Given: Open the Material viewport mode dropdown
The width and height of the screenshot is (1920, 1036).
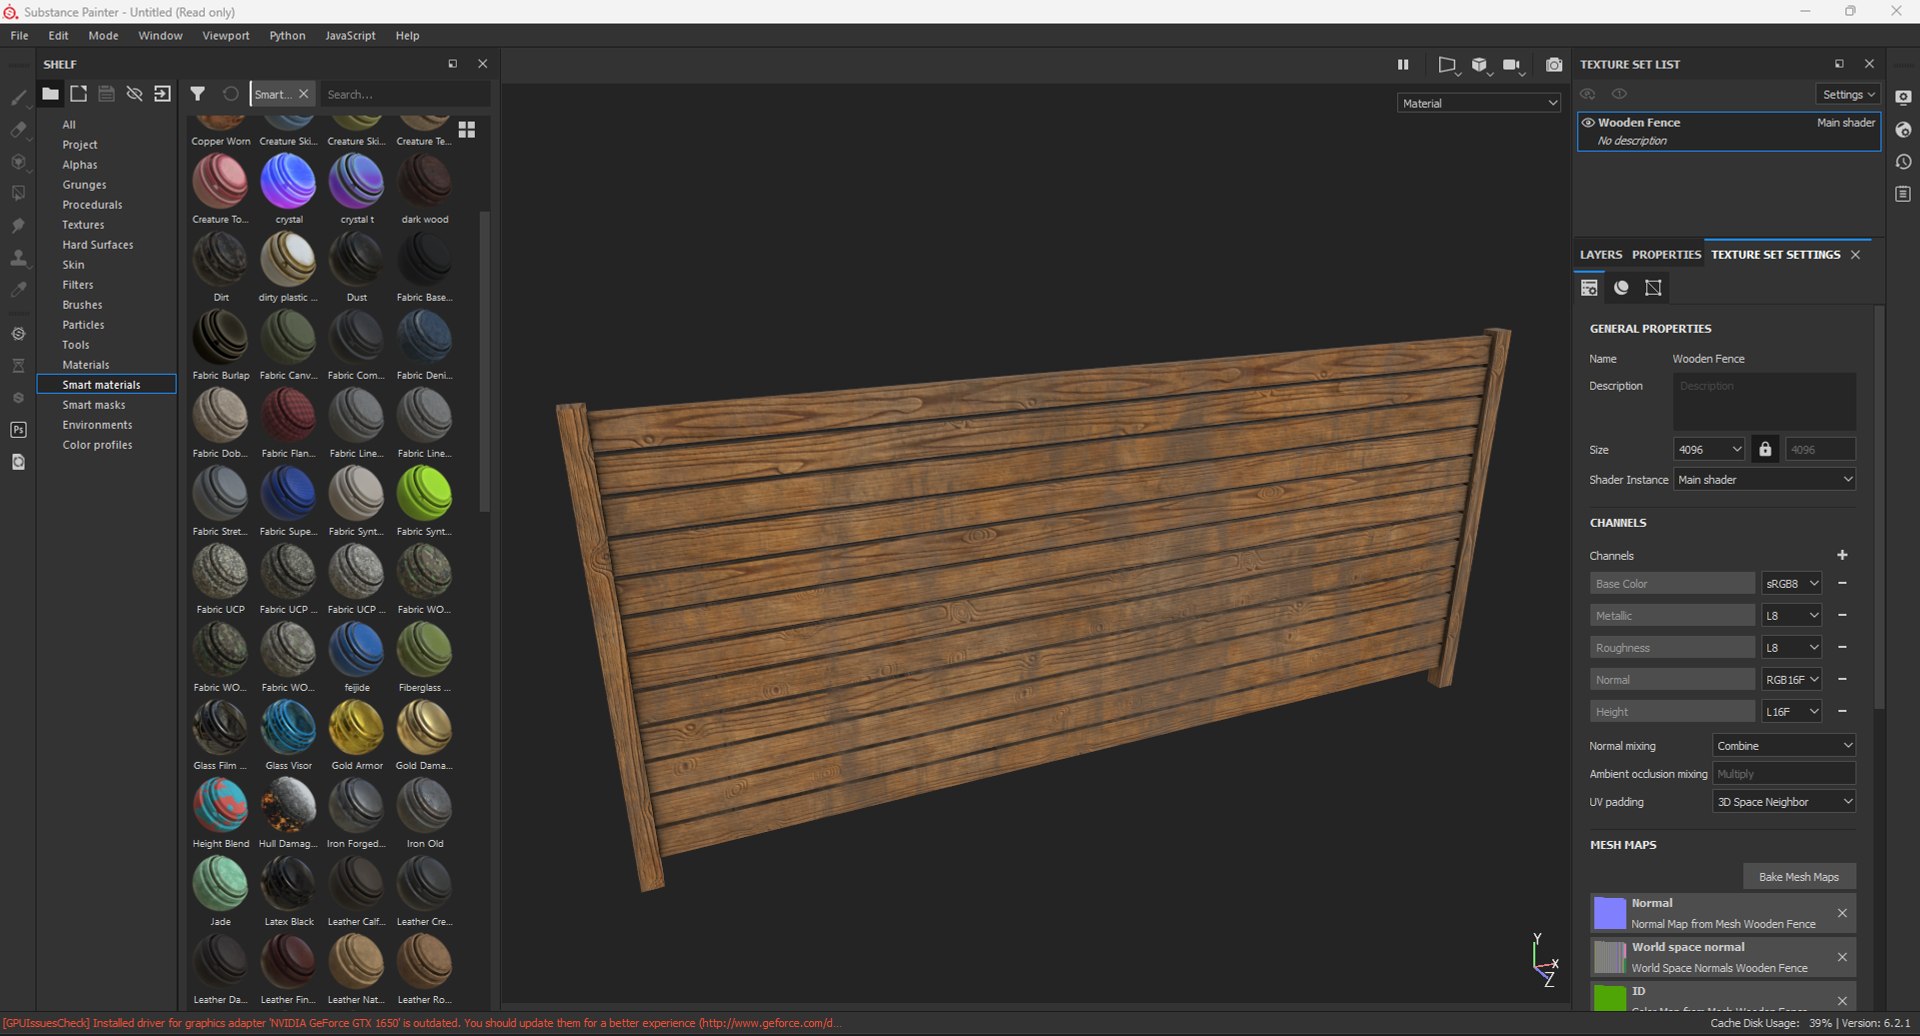Looking at the screenshot, I should pos(1479,103).
